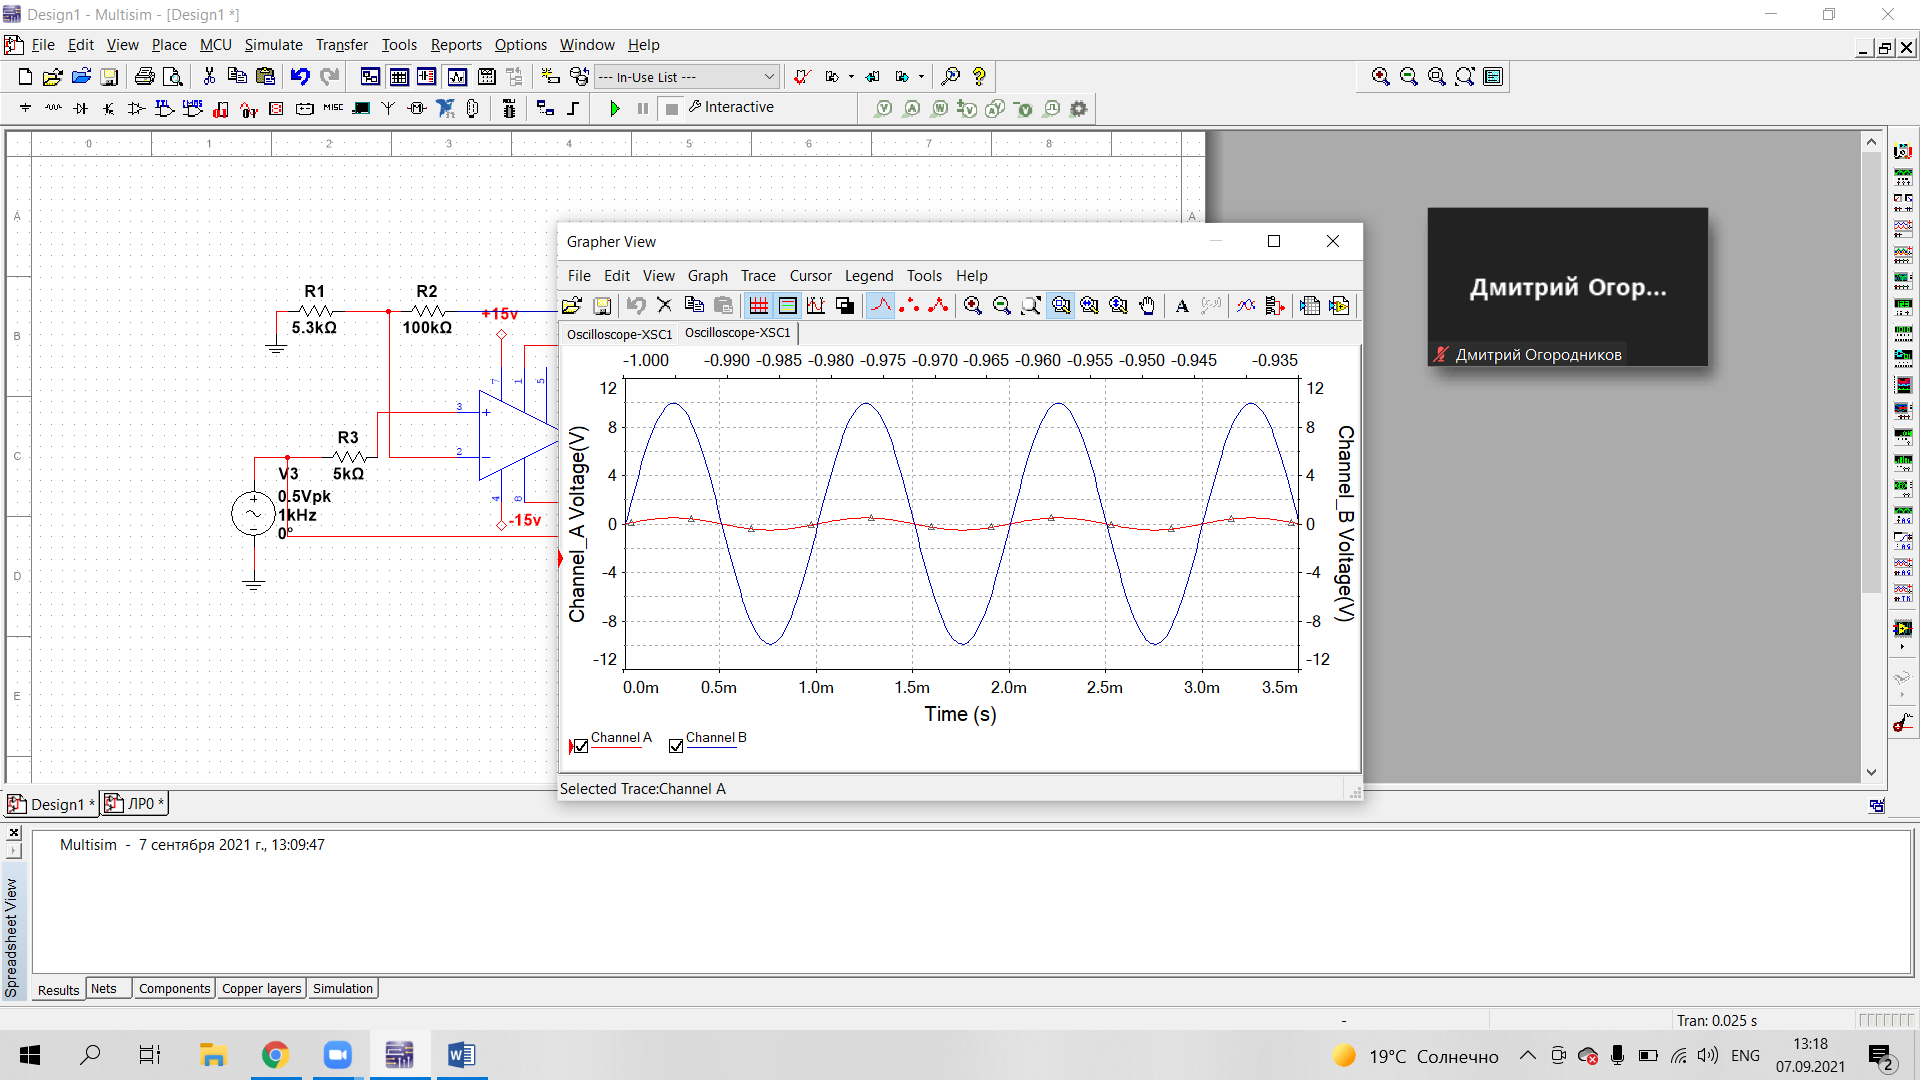The image size is (1920, 1080).
Task: Select the Components tab in Spreadsheet View
Action: tap(174, 988)
